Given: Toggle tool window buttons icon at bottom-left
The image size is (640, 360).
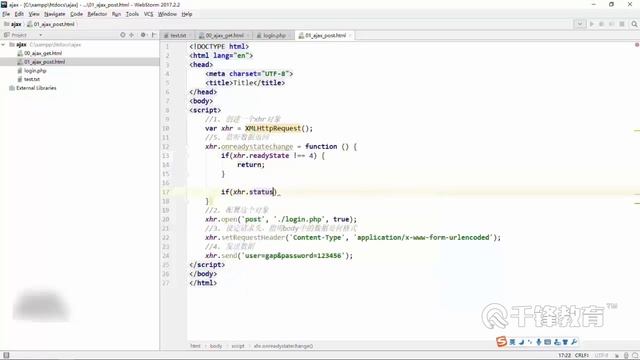Looking at the screenshot, I should coord(6,356).
